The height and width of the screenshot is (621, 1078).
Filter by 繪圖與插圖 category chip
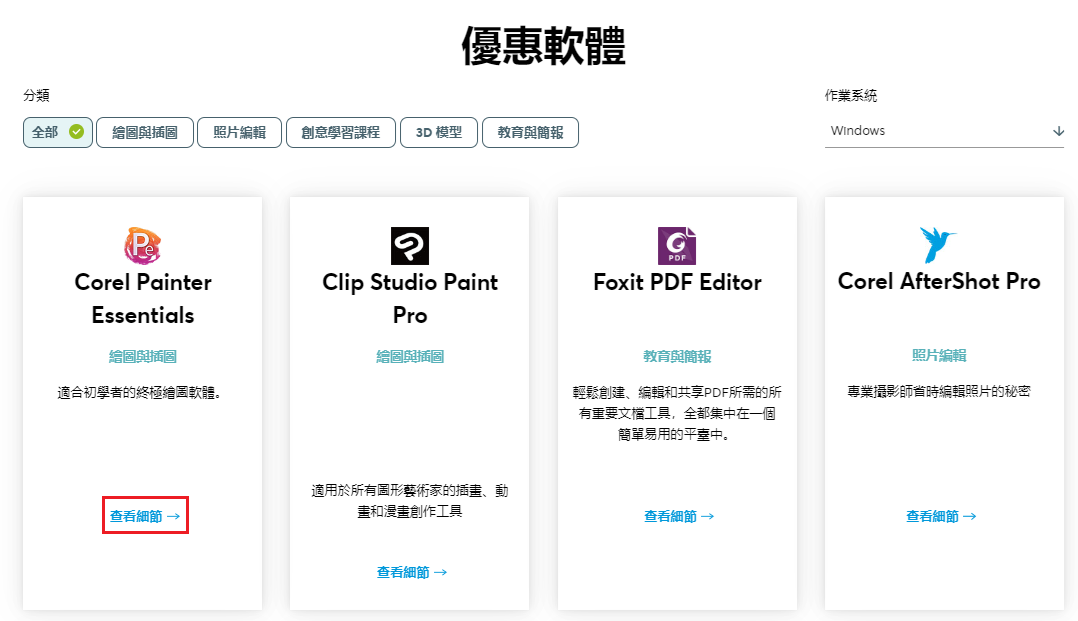(x=145, y=132)
